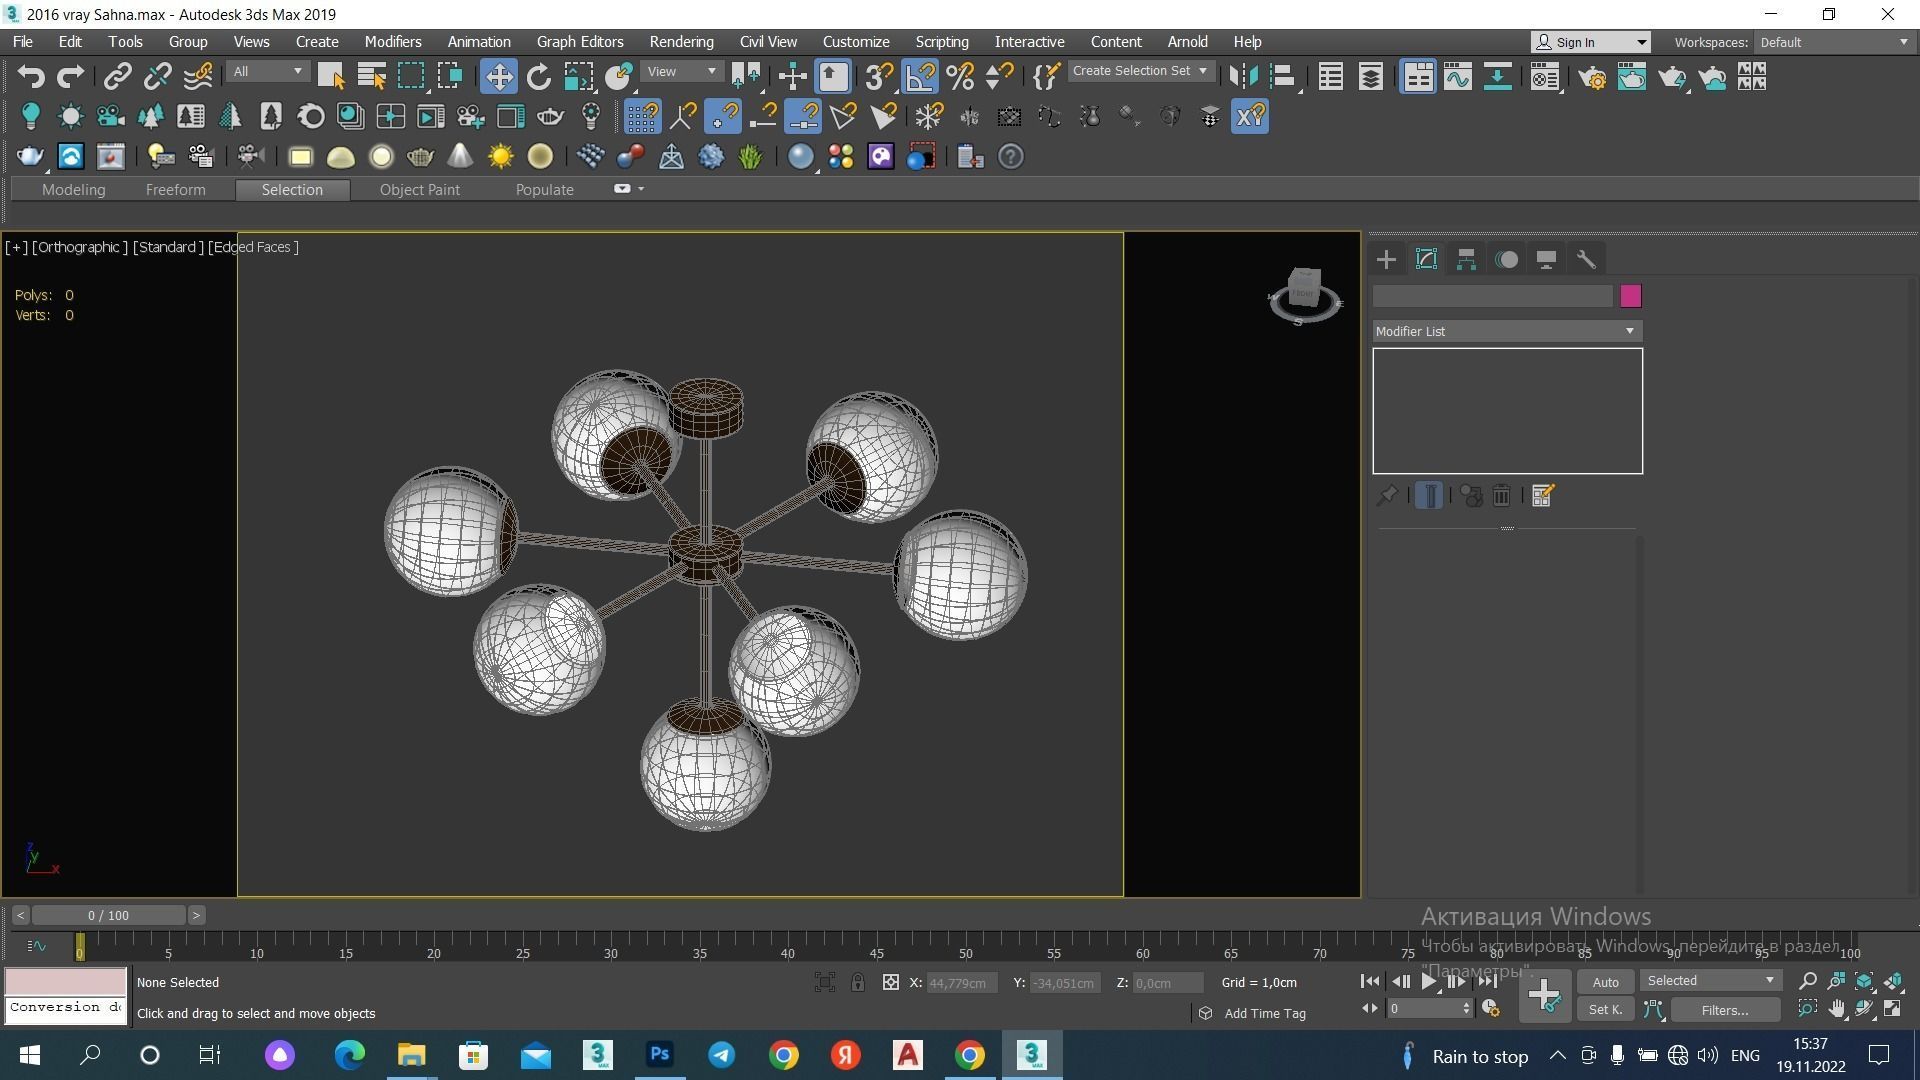The height and width of the screenshot is (1080, 1920).
Task: Open Select by Name list
Action: coord(371,77)
